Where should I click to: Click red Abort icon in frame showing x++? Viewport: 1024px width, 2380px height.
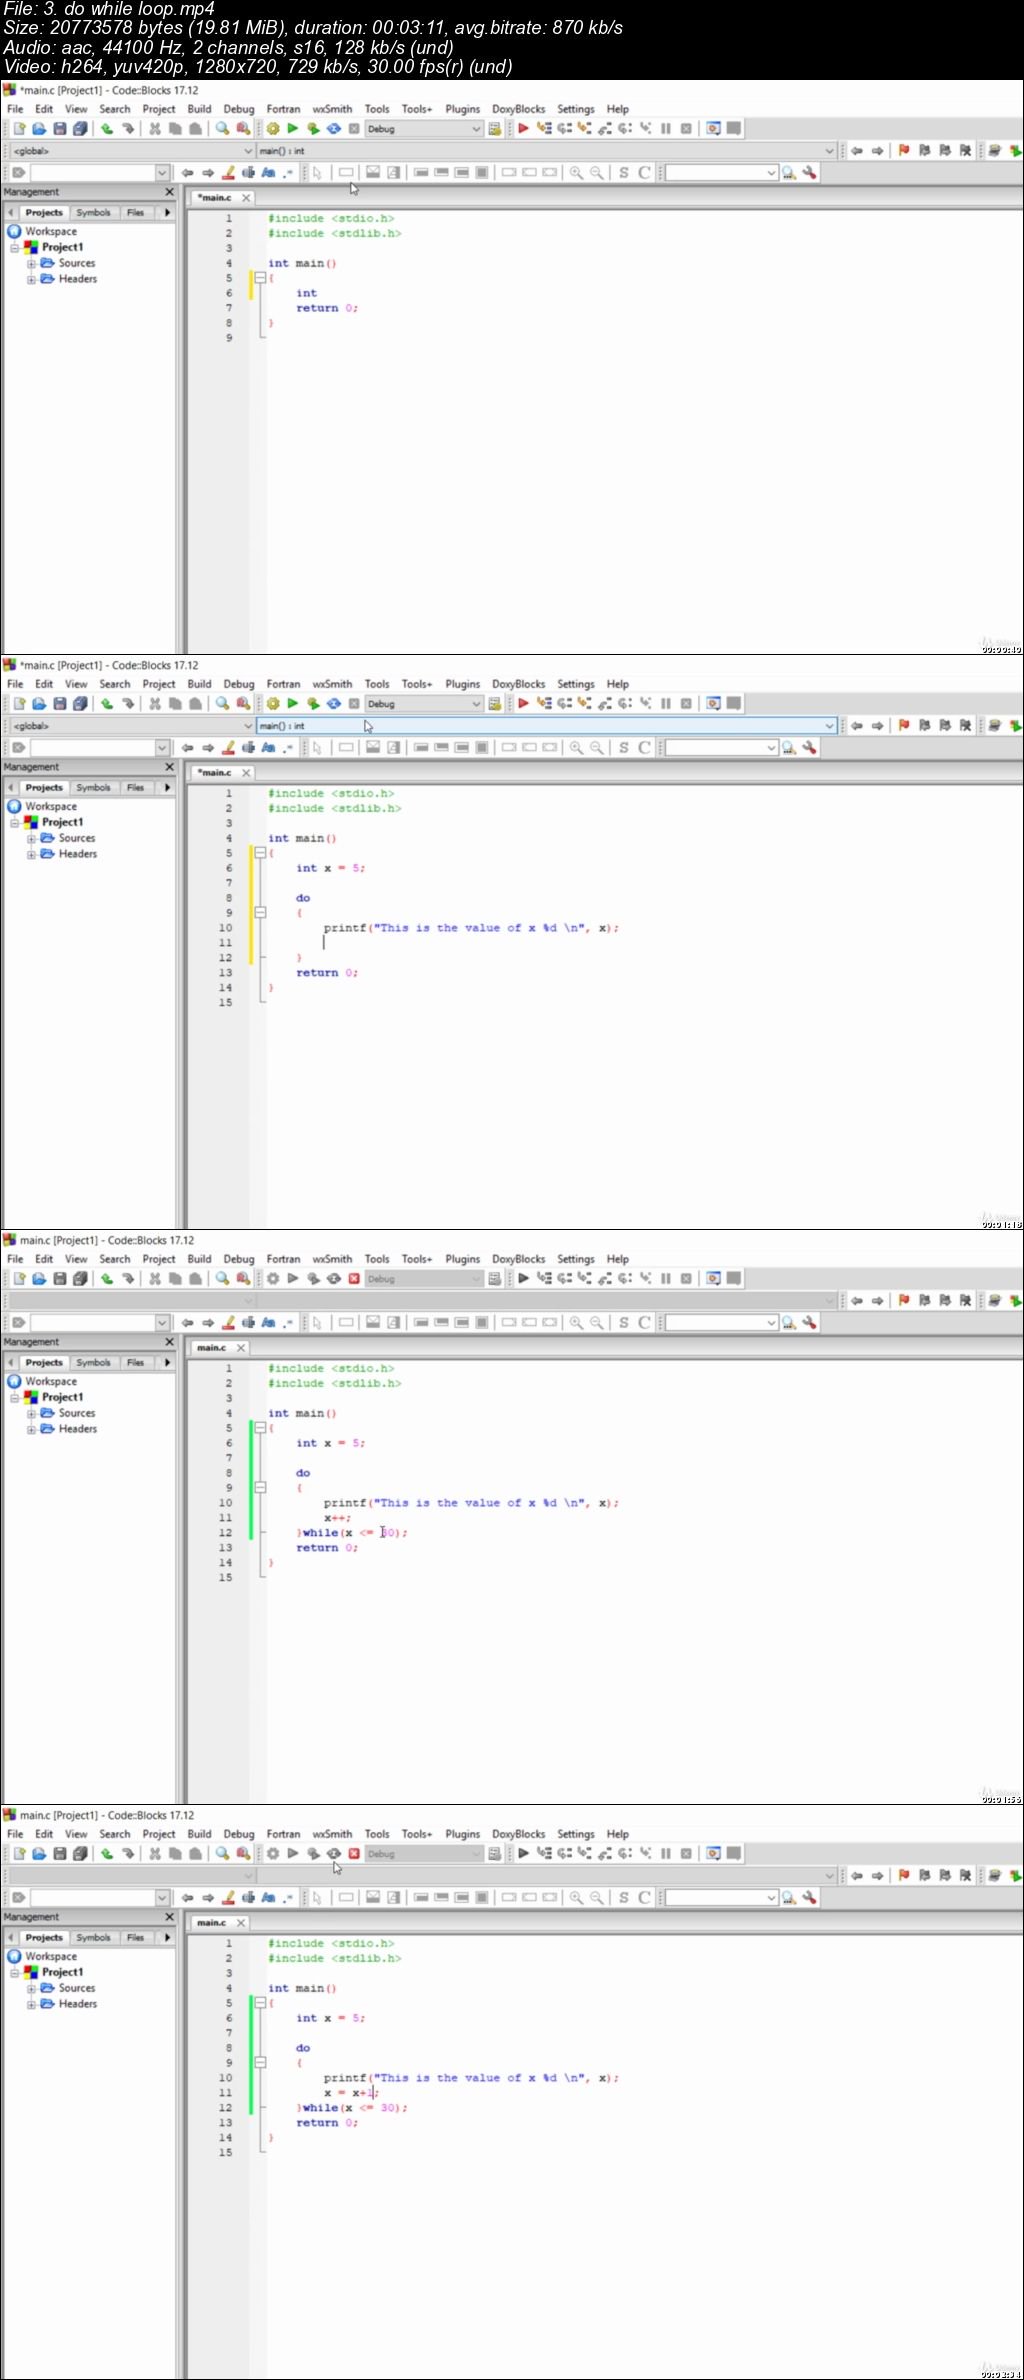(x=354, y=1279)
